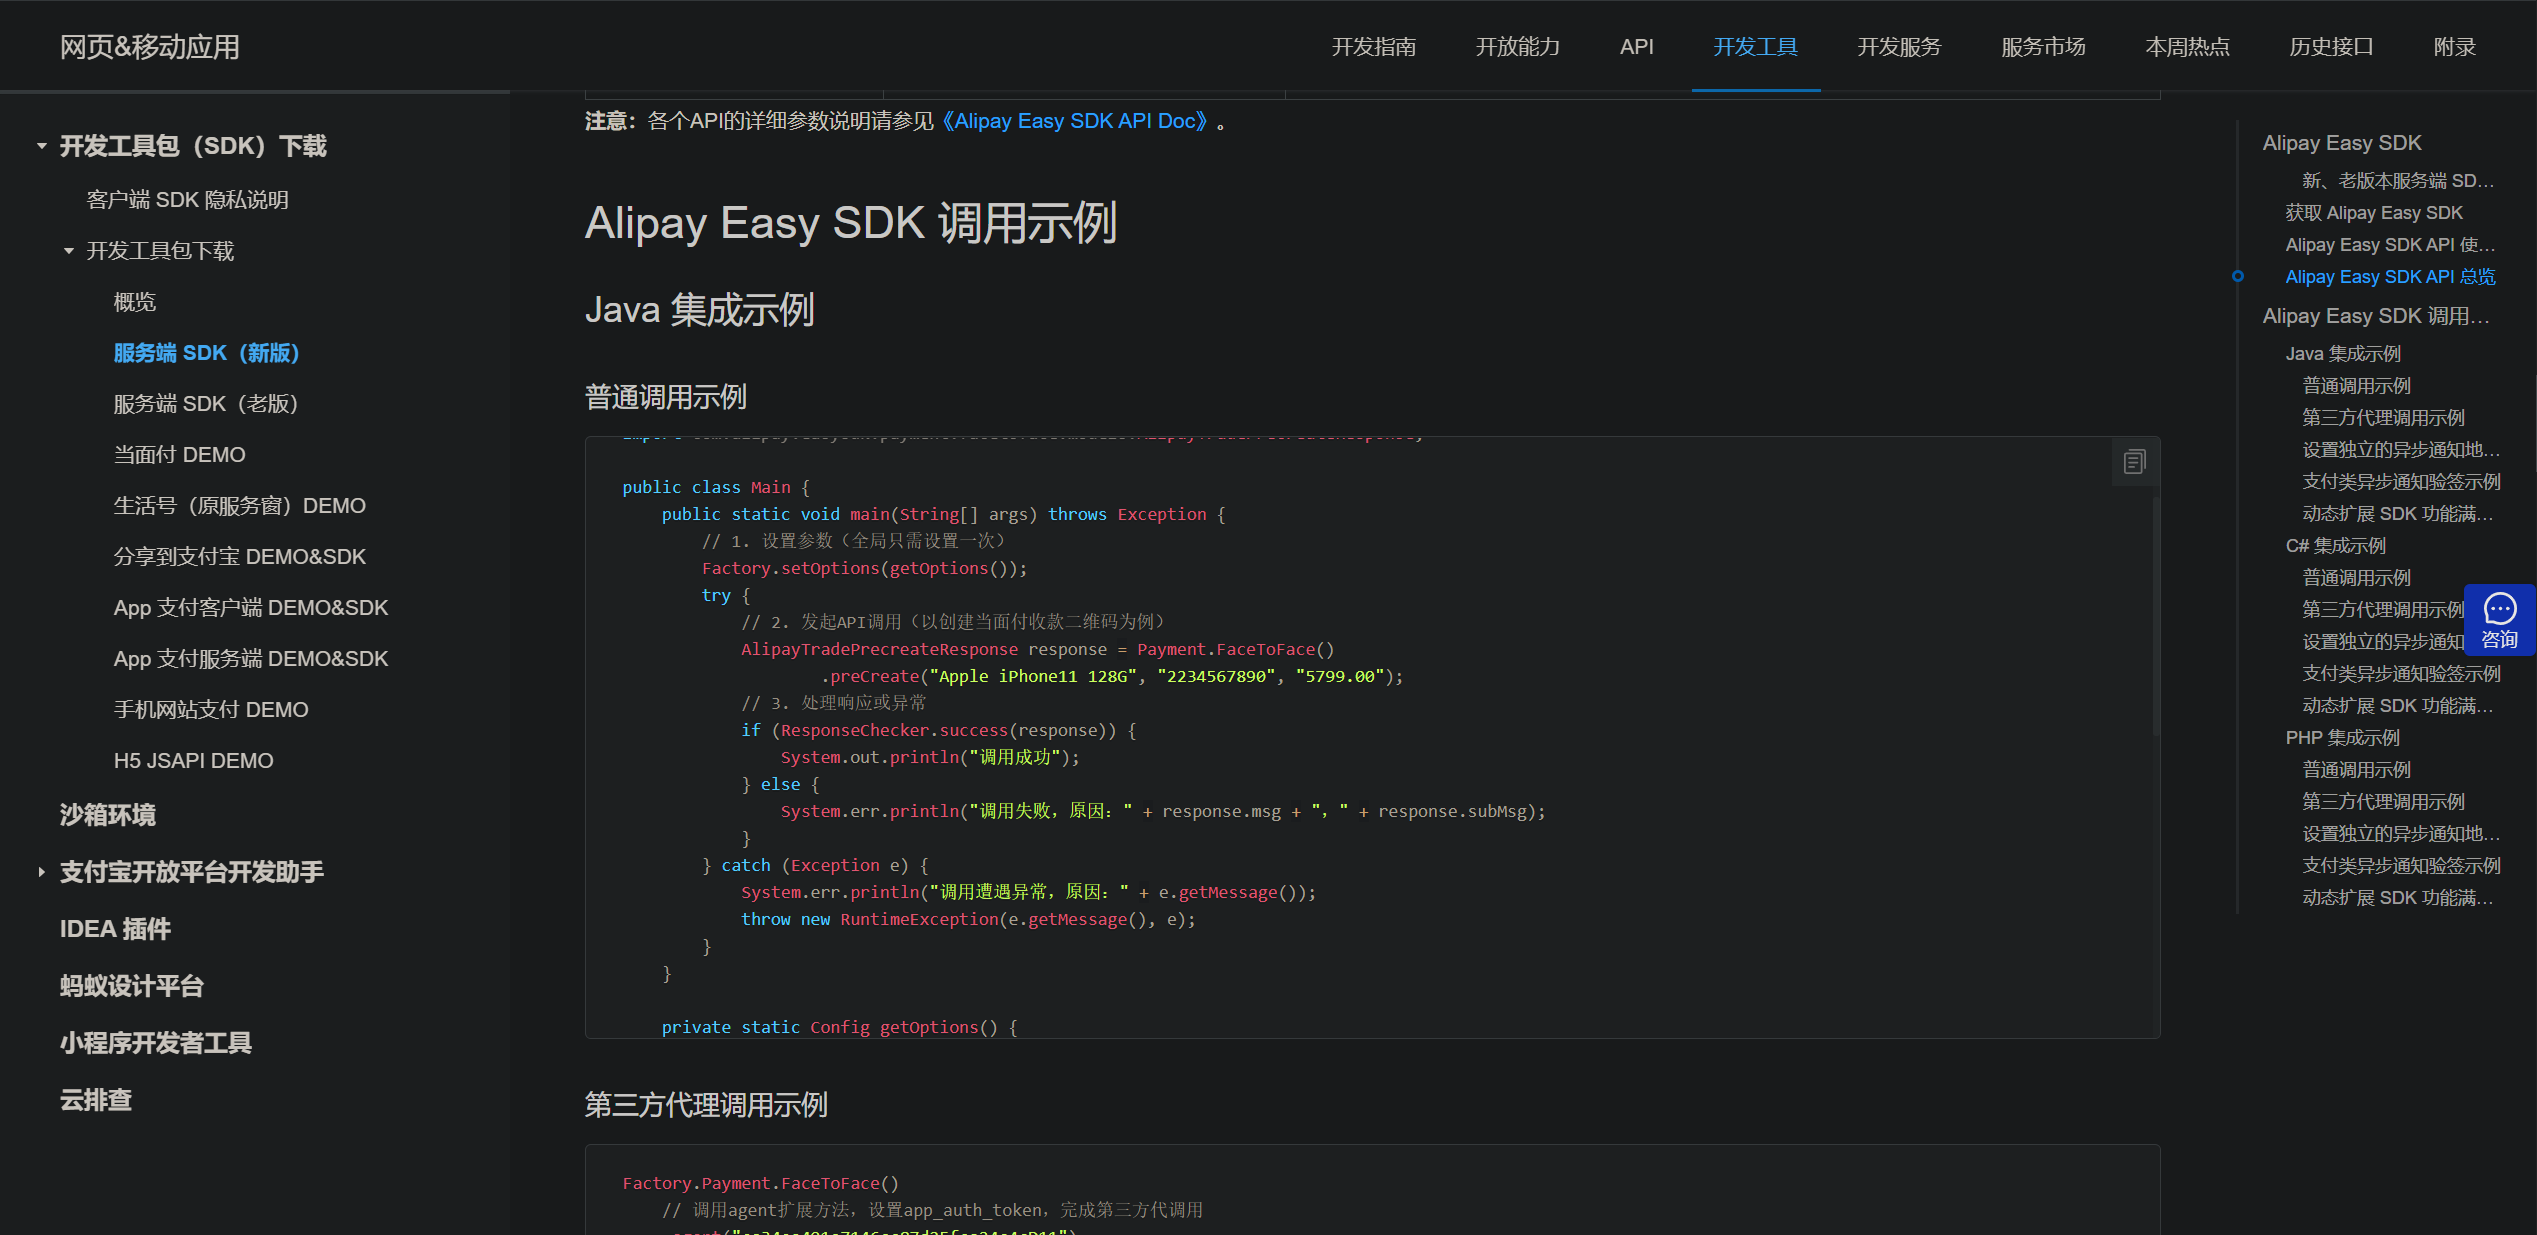Select IDEA 插件 in left navigation

click(x=116, y=929)
